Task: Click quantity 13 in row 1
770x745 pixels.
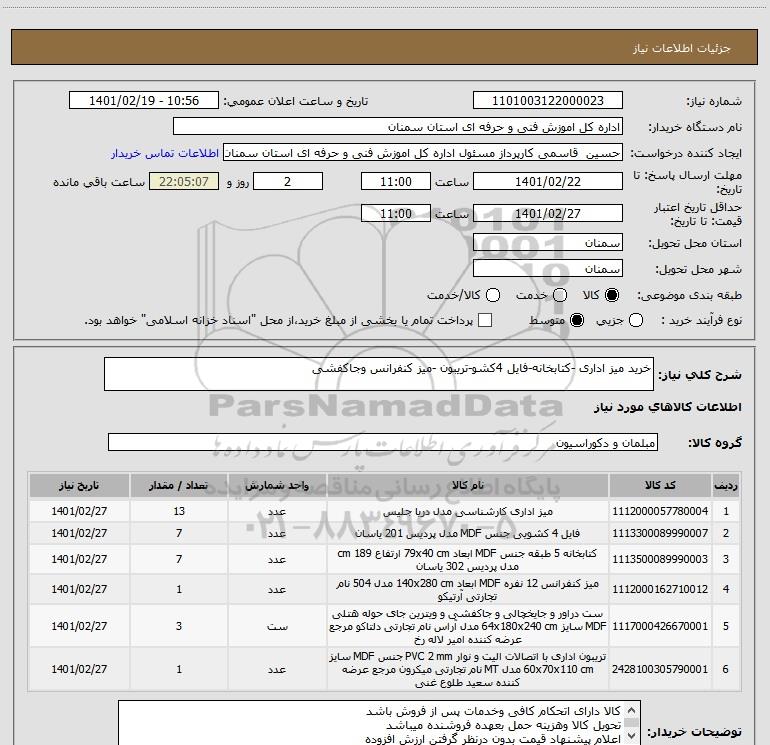Action: pyautogui.click(x=179, y=511)
